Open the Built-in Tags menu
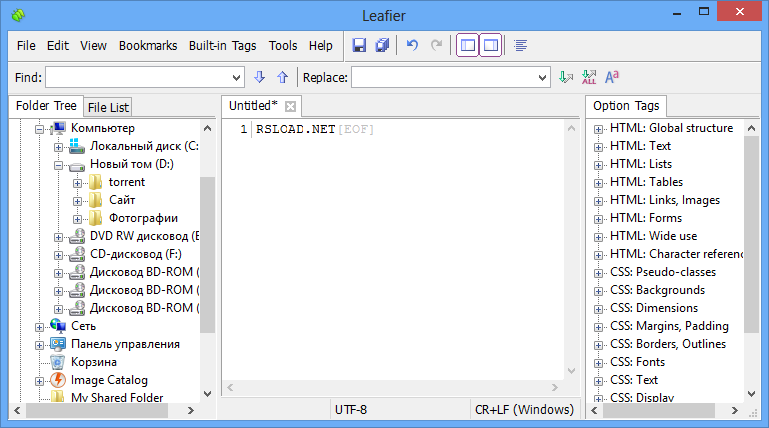769x428 pixels. pos(223,46)
